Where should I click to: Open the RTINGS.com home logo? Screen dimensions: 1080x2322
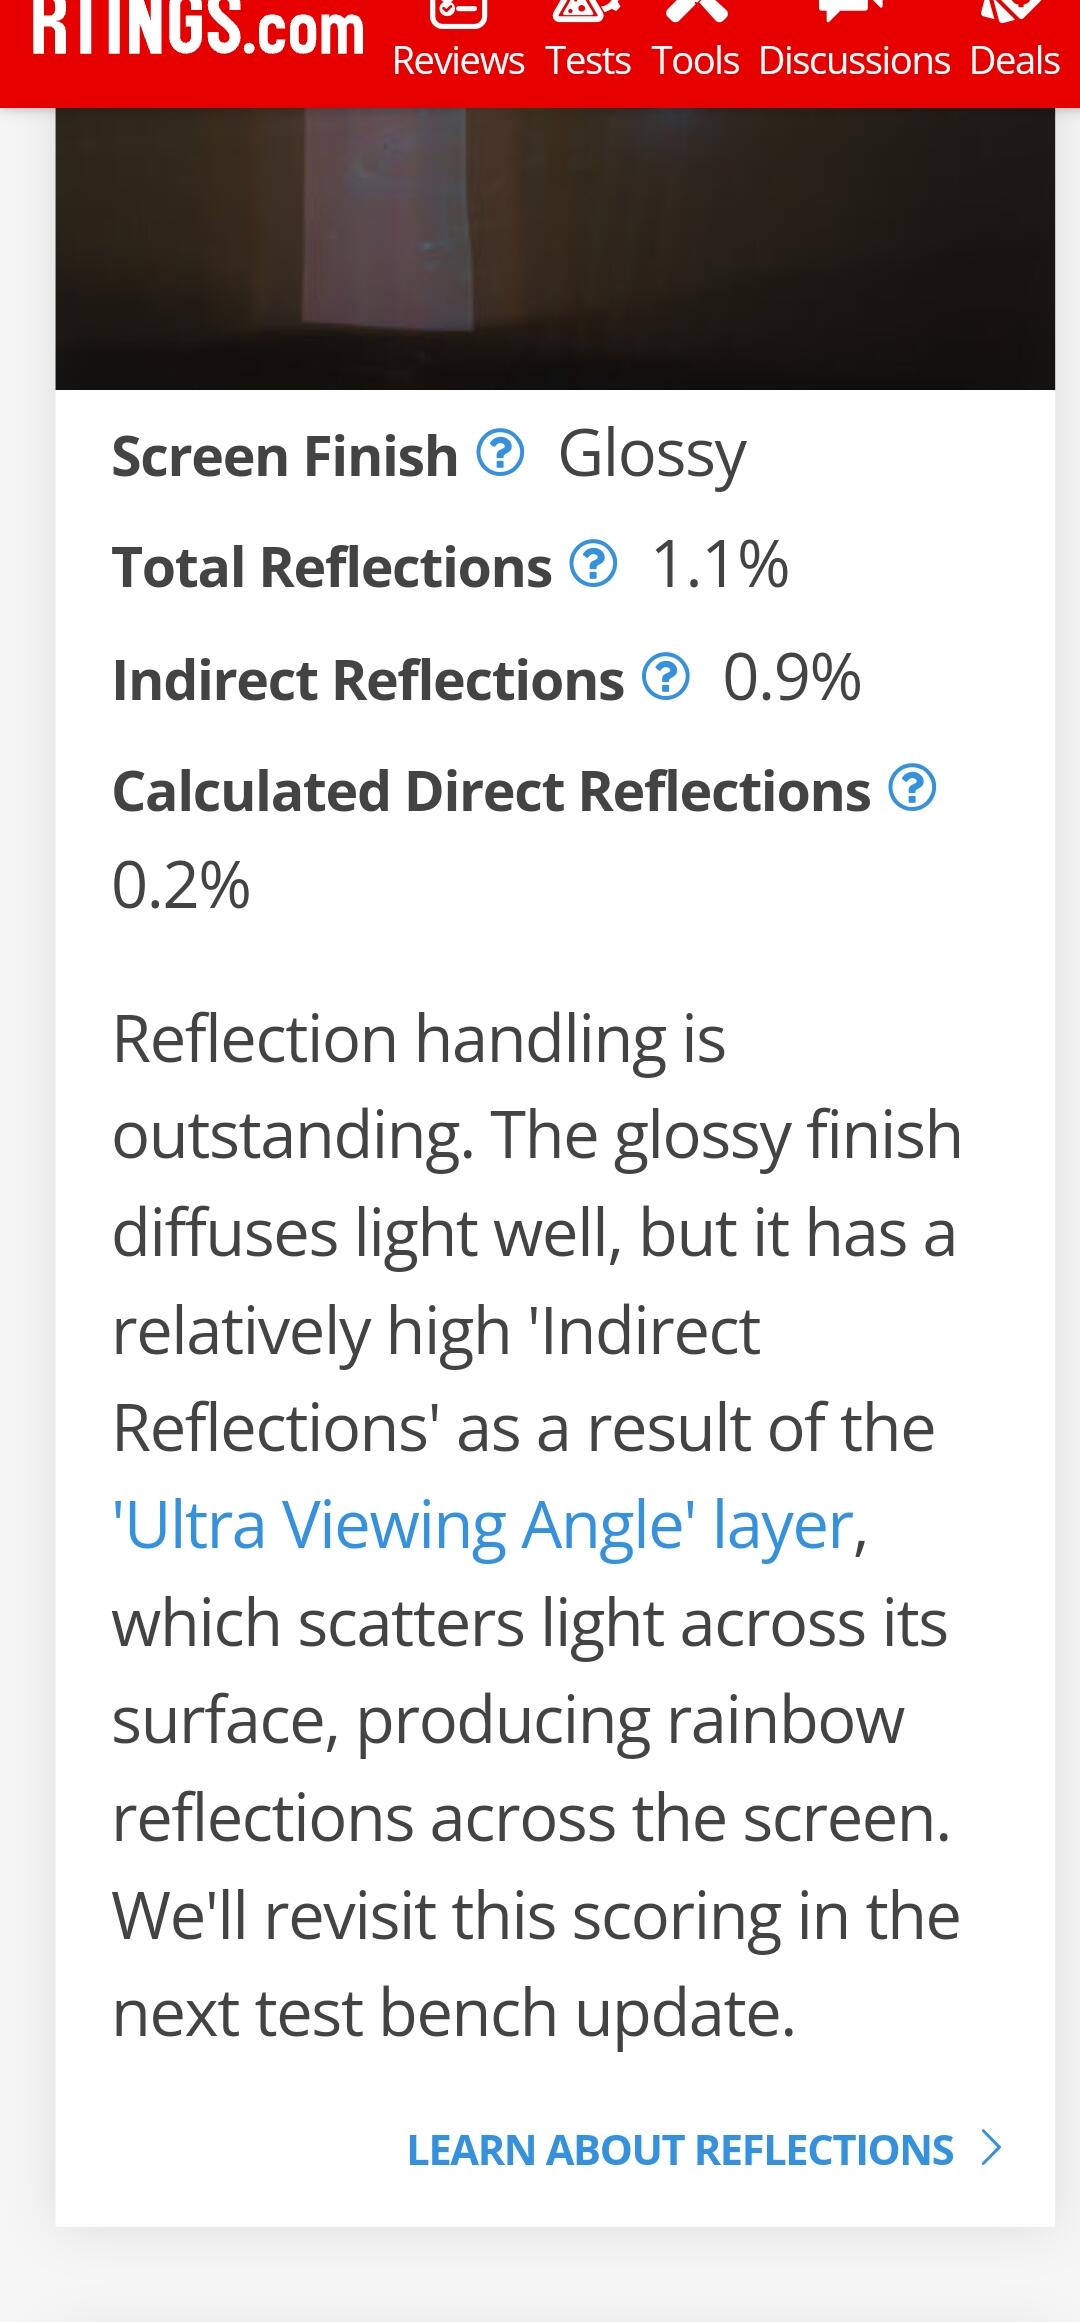(197, 28)
